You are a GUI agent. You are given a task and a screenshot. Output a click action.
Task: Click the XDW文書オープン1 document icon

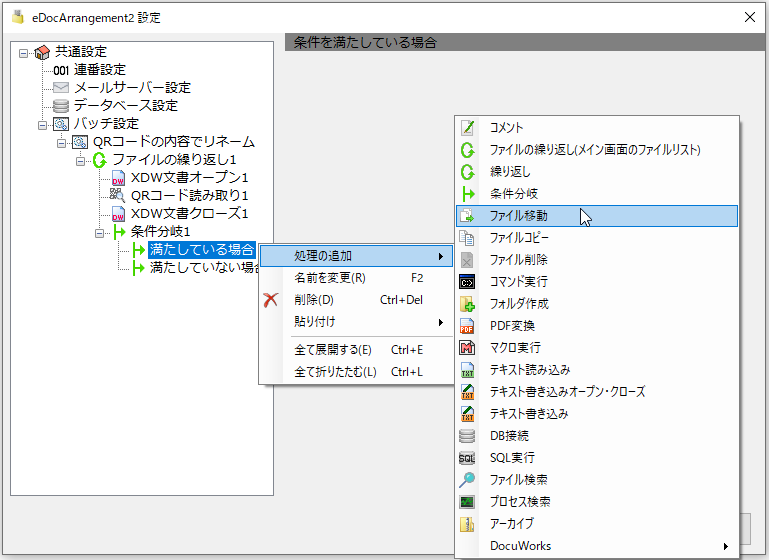click(118, 178)
